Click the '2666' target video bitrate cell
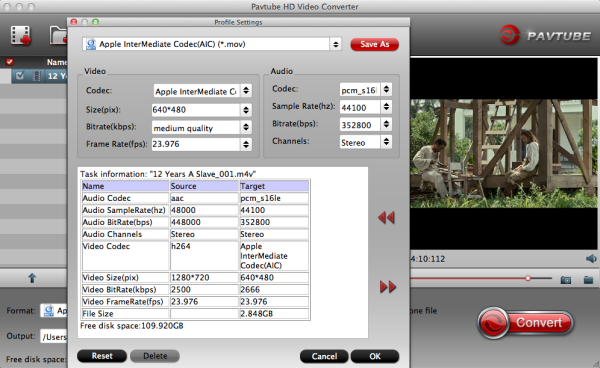The height and width of the screenshot is (368, 600). pyautogui.click(x=274, y=290)
